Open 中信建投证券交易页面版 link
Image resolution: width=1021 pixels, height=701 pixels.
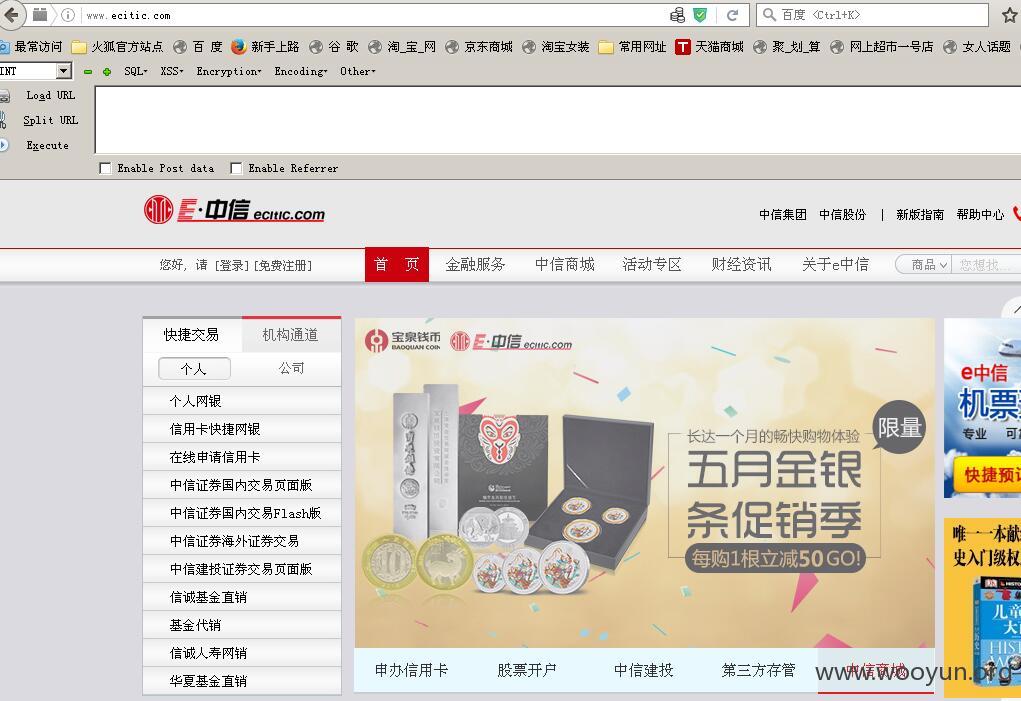(242, 569)
